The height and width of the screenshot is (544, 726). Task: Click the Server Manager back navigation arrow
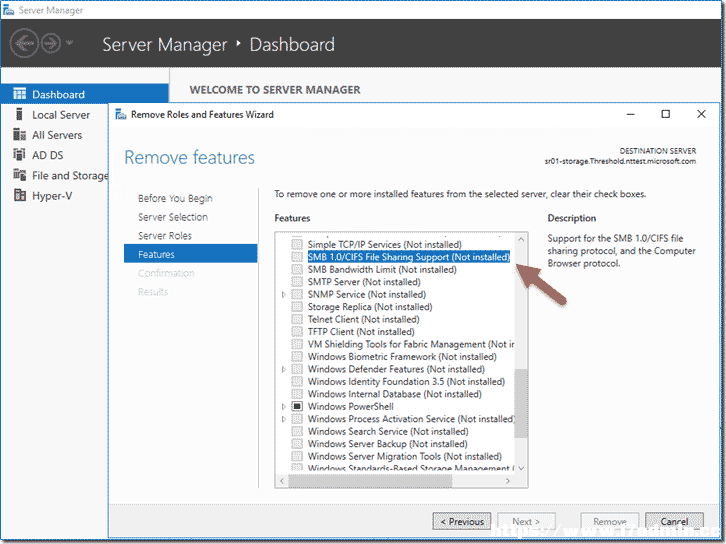24,44
